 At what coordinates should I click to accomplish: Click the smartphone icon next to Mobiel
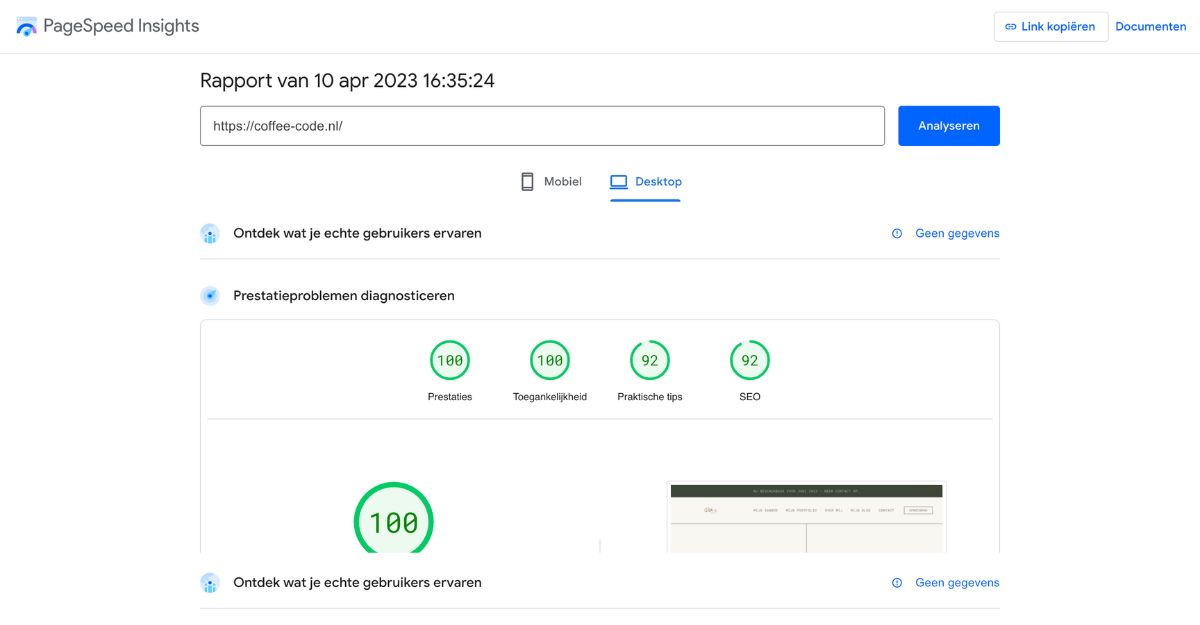click(x=526, y=181)
